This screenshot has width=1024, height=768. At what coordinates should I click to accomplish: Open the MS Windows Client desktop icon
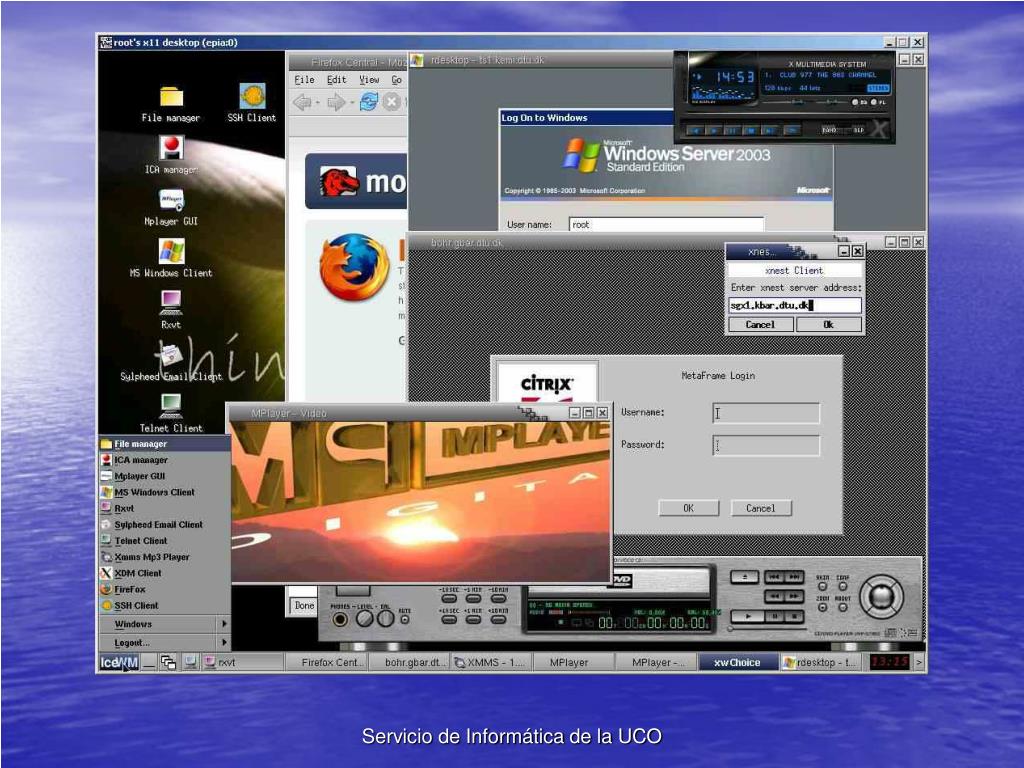[170, 259]
